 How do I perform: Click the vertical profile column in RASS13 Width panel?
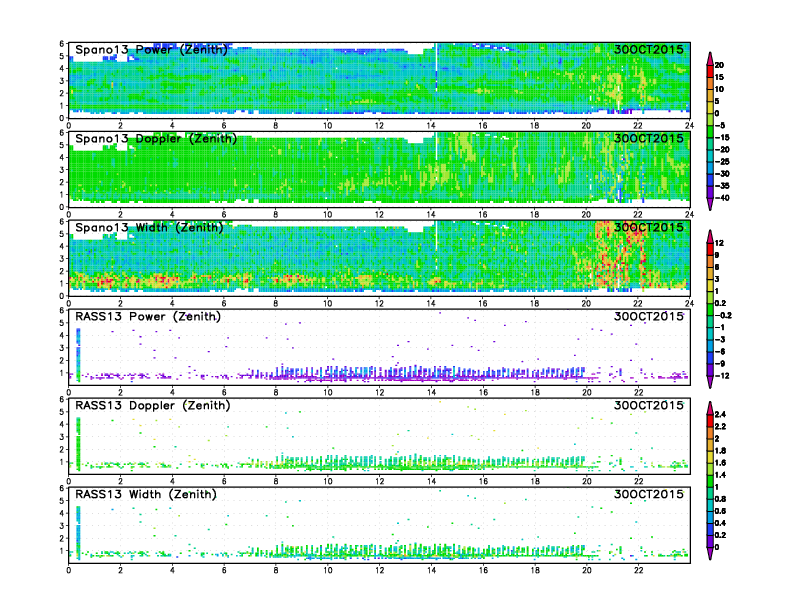pos(78,533)
